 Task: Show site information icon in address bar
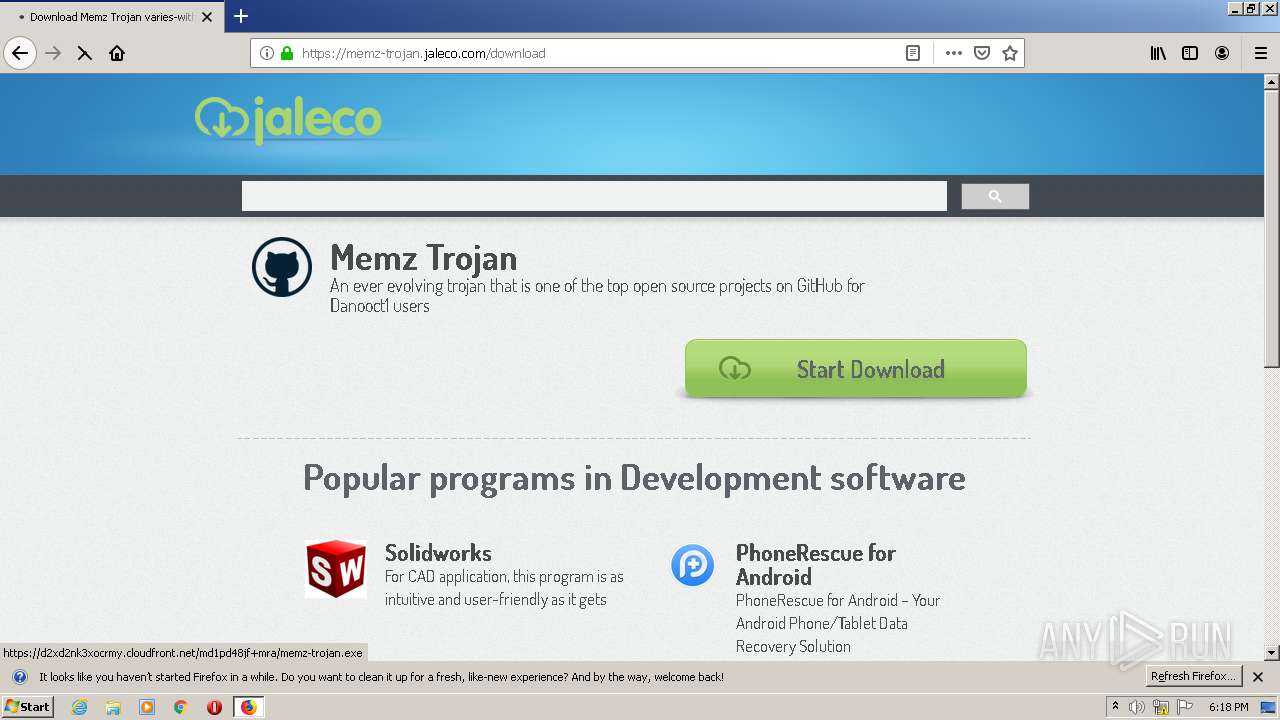tap(267, 53)
